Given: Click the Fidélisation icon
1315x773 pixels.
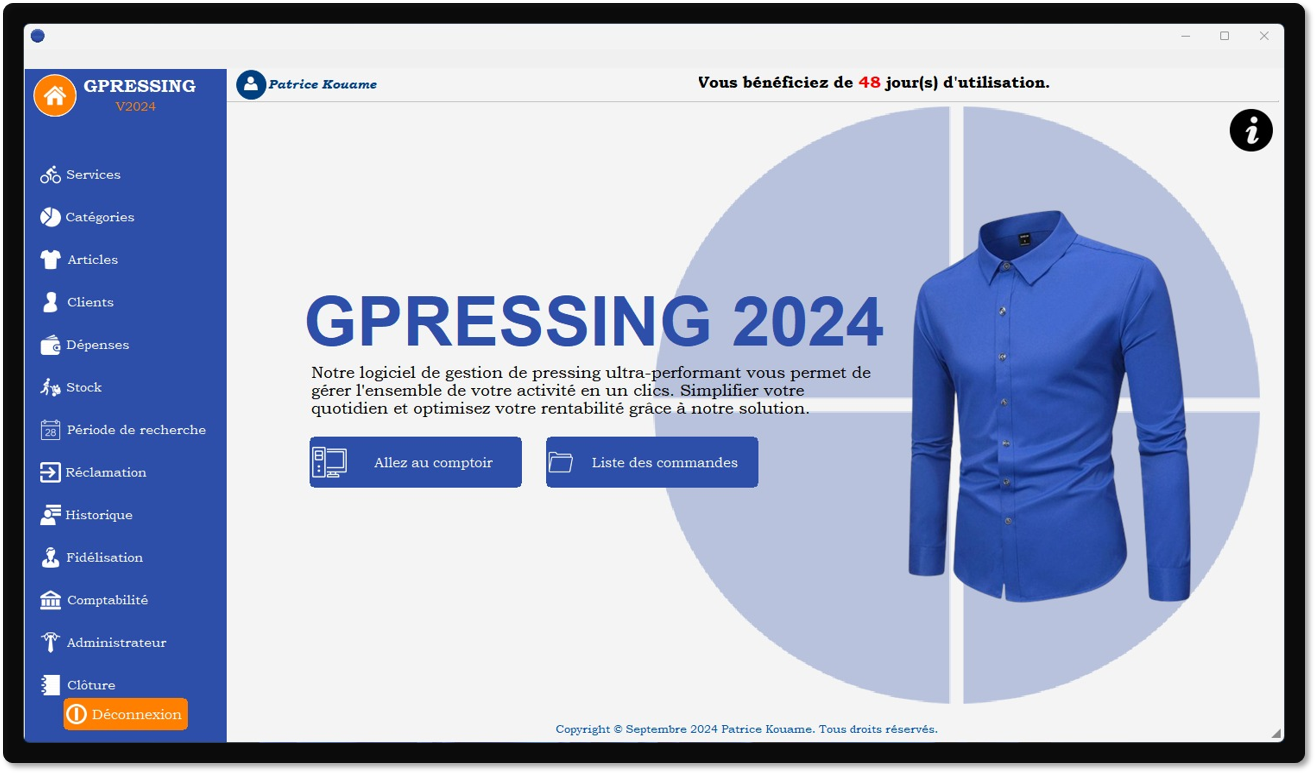Looking at the screenshot, I should 50,558.
